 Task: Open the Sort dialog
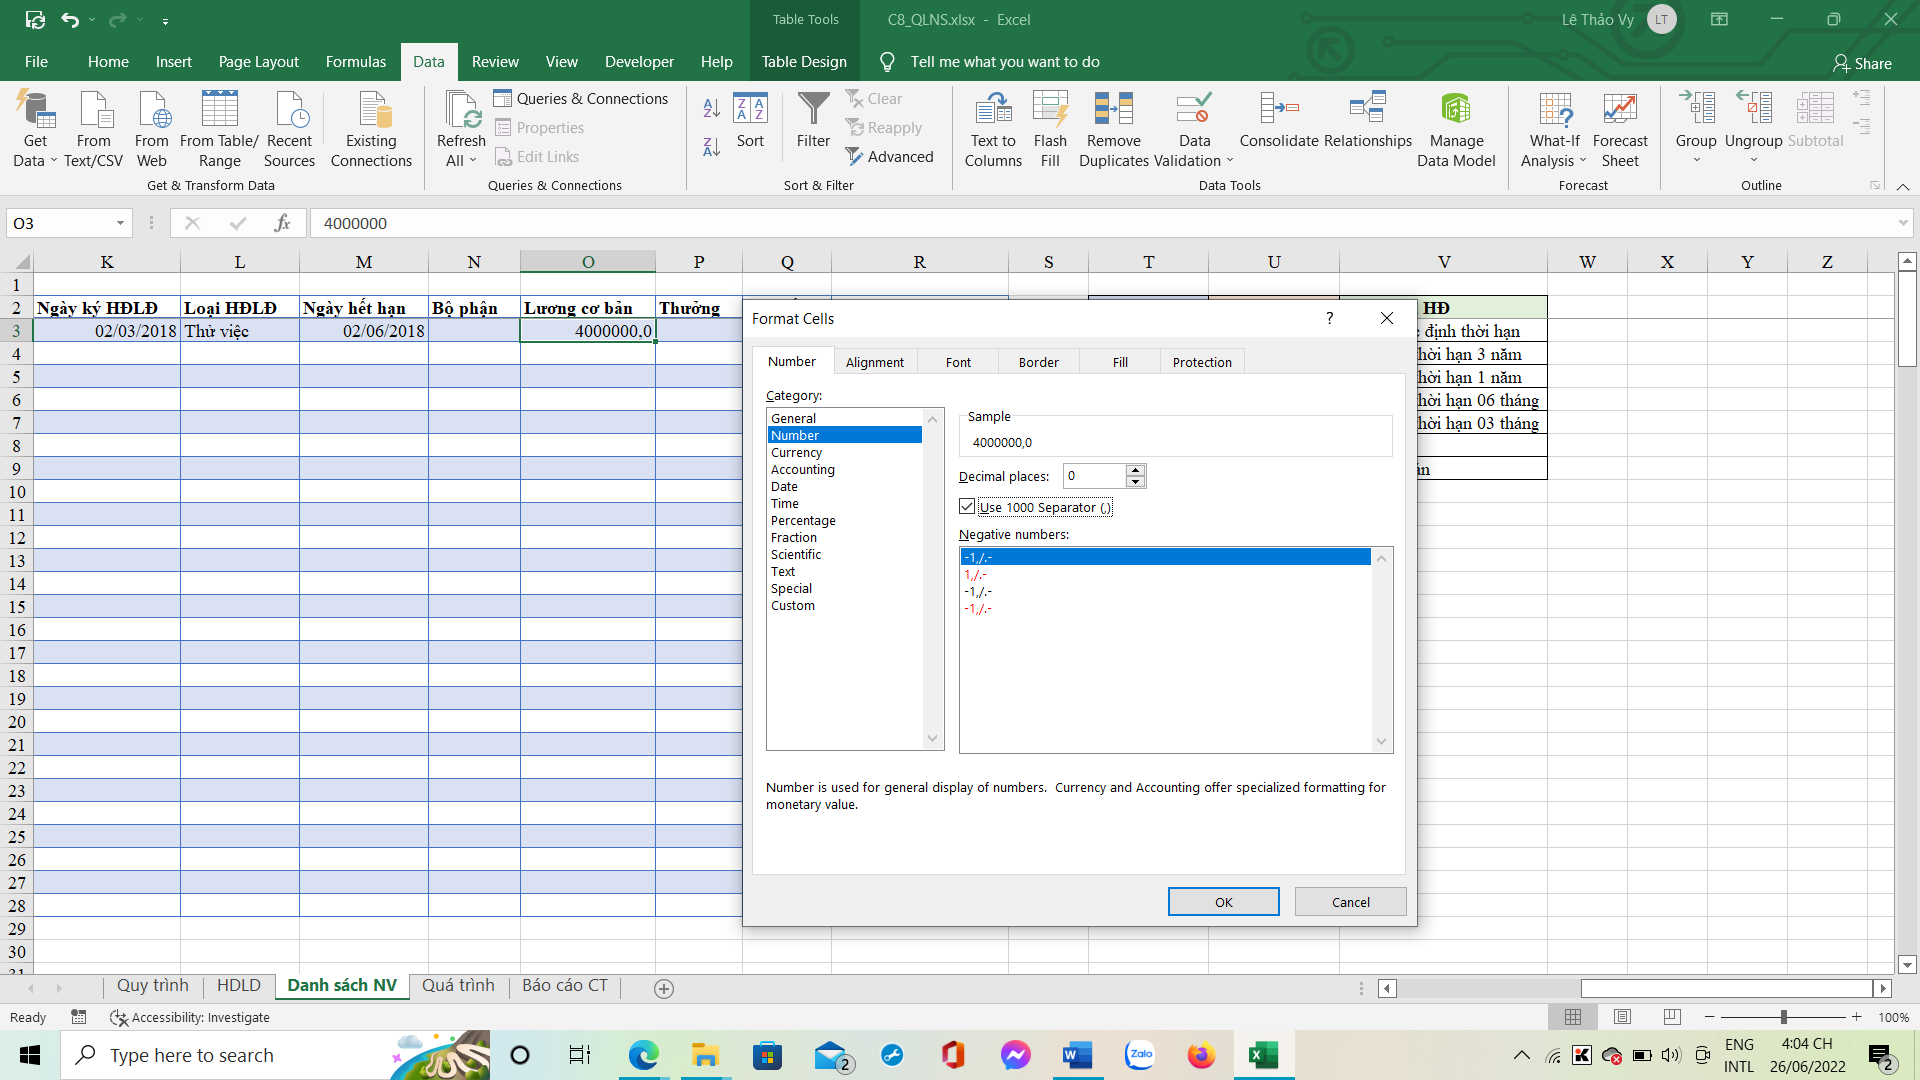click(x=750, y=120)
